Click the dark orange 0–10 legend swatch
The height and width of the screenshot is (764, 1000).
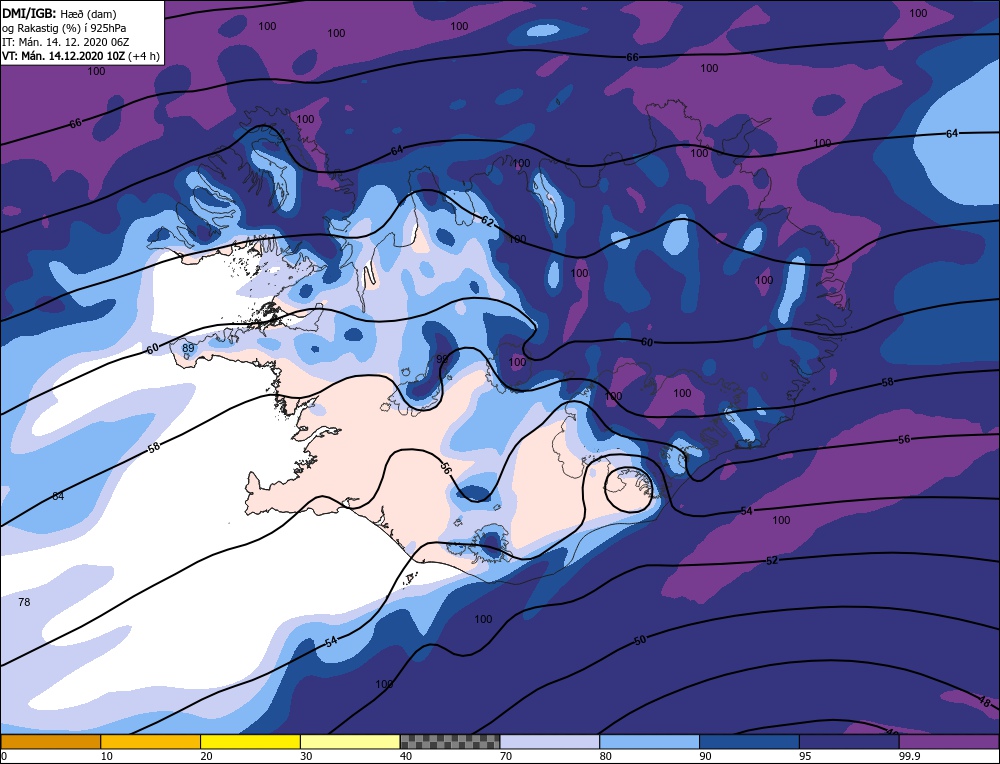(50, 742)
